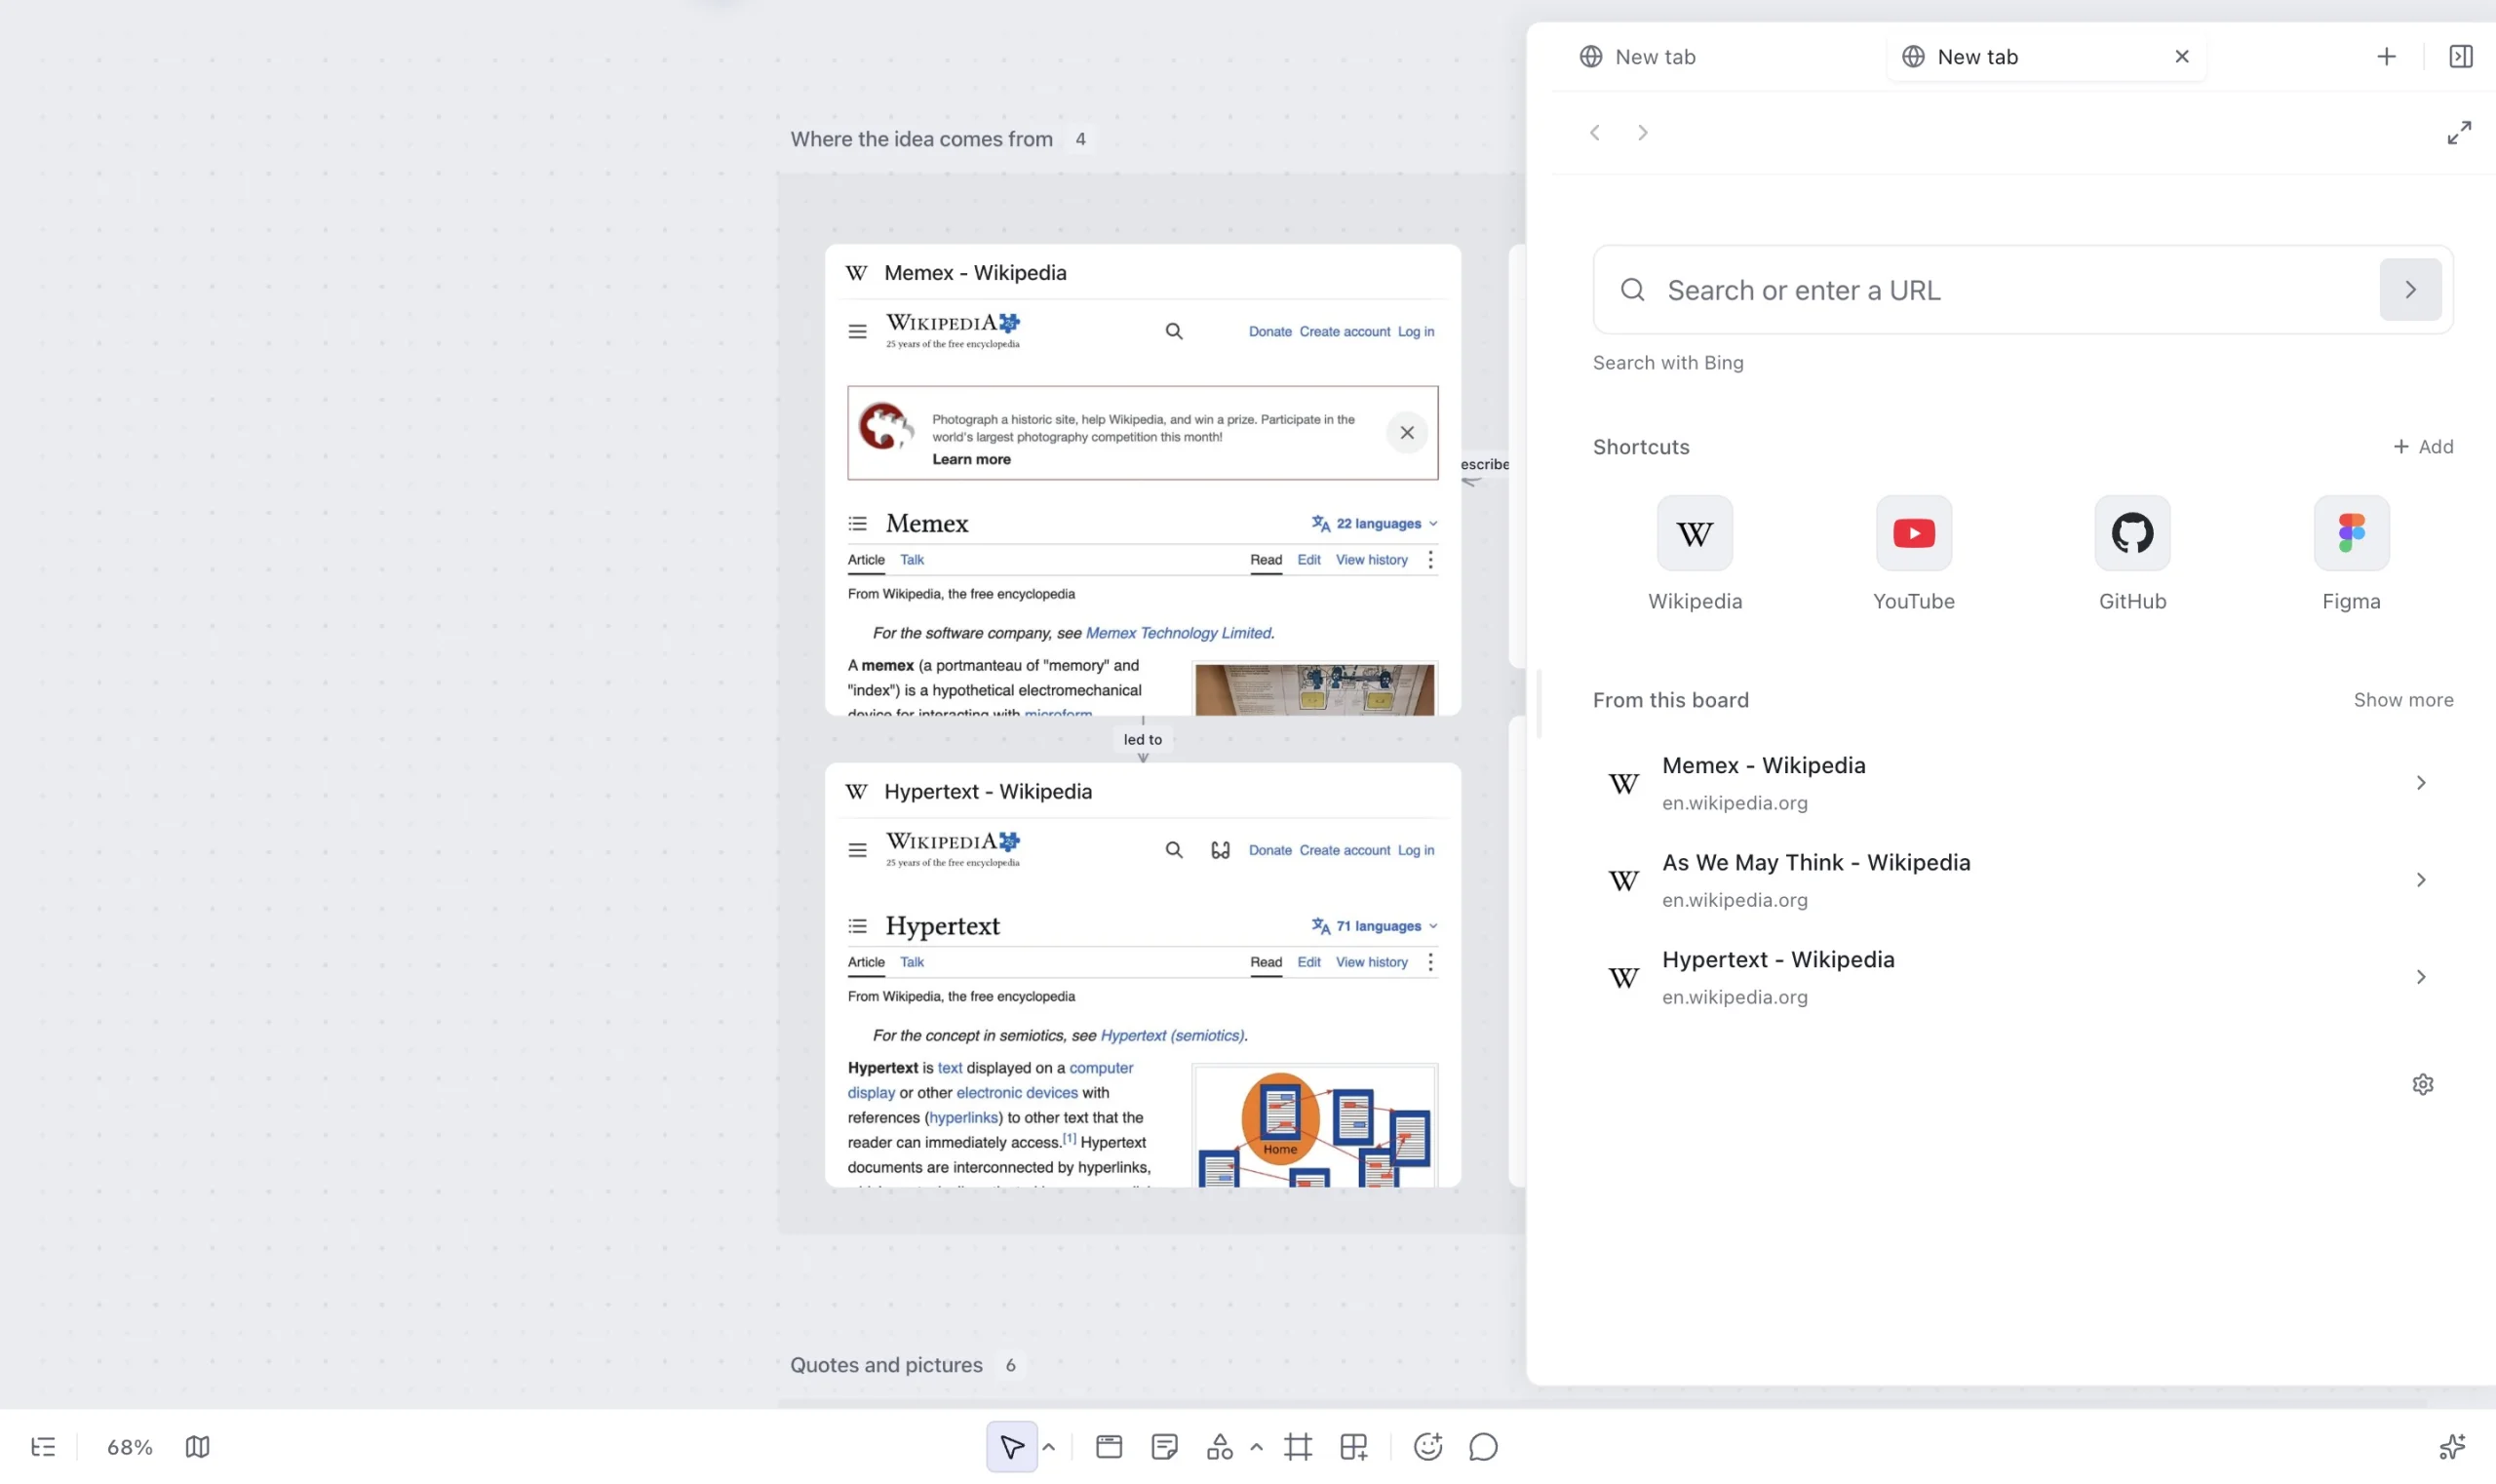Select the pointer arrow tool
Screen dimensions: 2496x1484
pos(1011,1446)
